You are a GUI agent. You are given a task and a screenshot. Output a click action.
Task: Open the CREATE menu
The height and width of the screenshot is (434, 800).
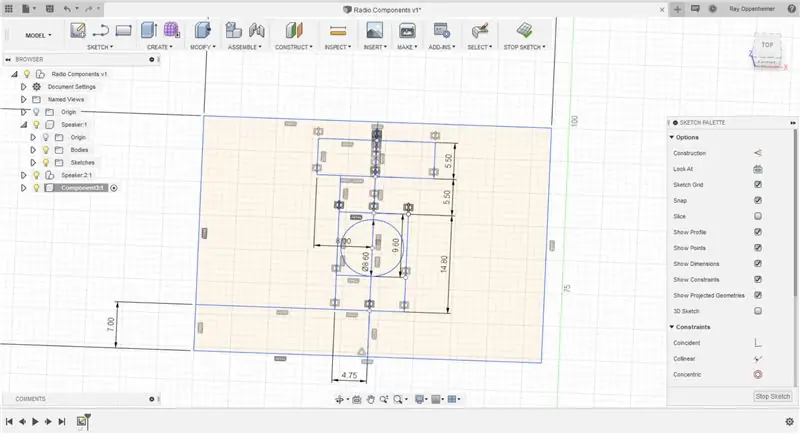point(160,47)
